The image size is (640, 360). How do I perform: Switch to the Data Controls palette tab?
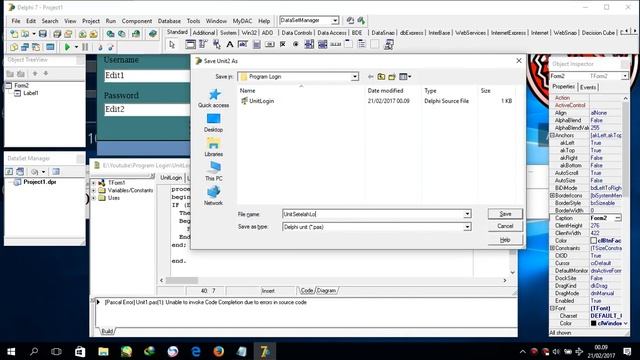coord(297,33)
